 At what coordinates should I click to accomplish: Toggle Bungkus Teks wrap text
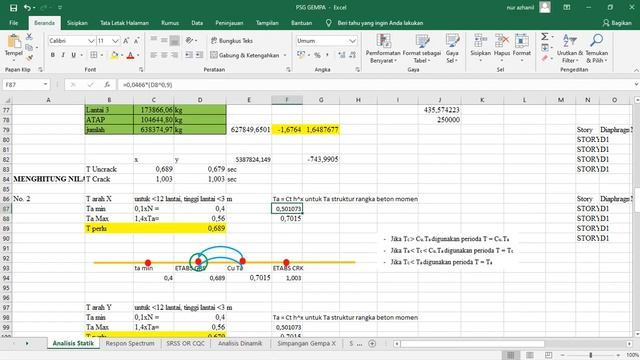point(232,41)
